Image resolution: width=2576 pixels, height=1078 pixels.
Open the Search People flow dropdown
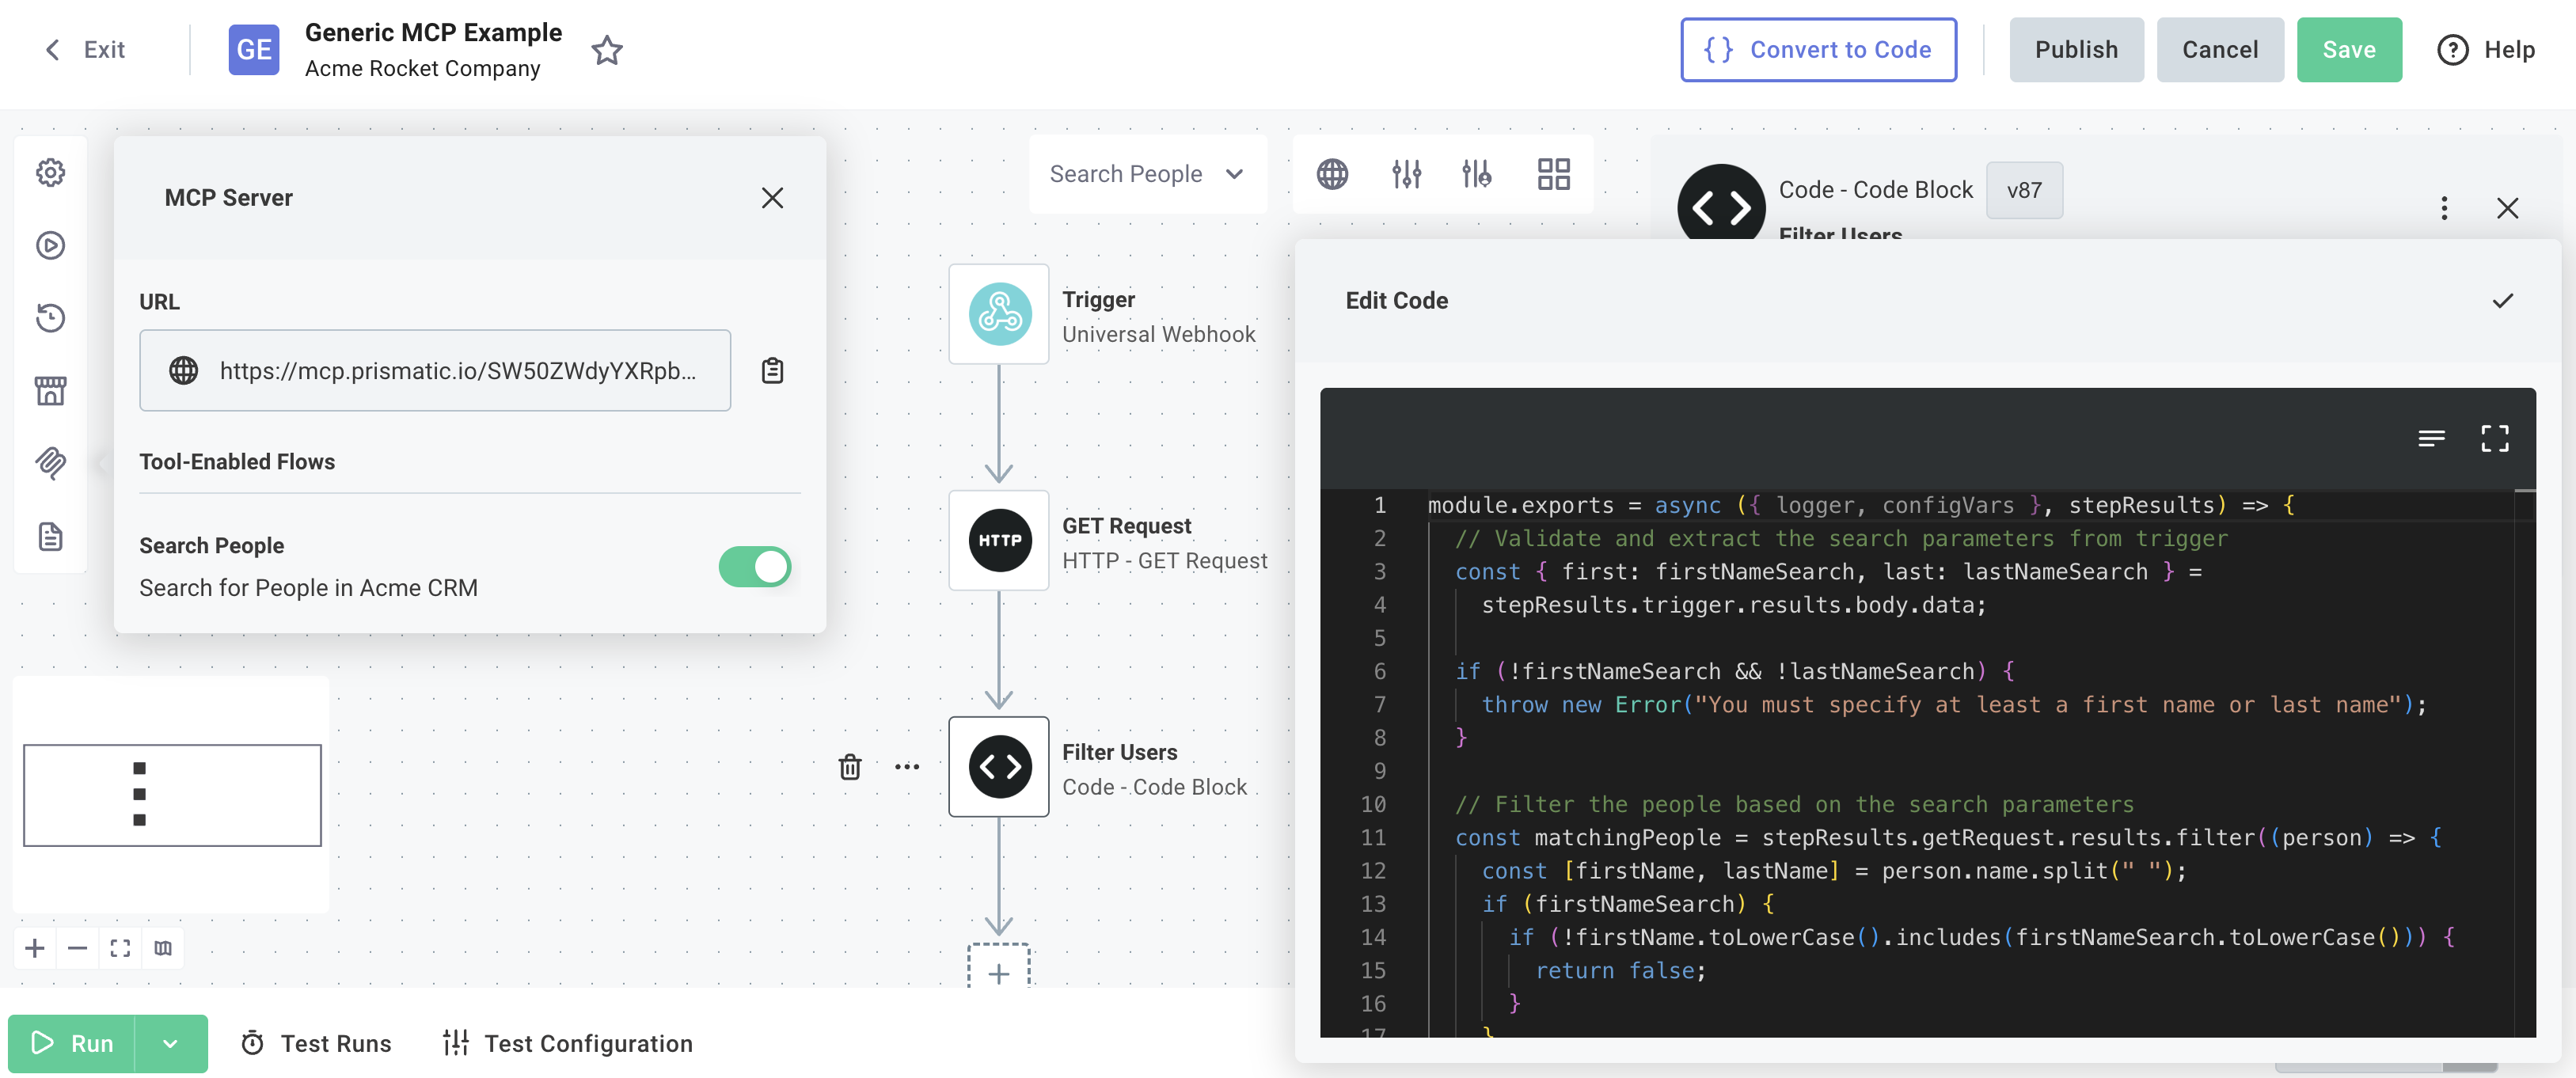coord(1147,174)
